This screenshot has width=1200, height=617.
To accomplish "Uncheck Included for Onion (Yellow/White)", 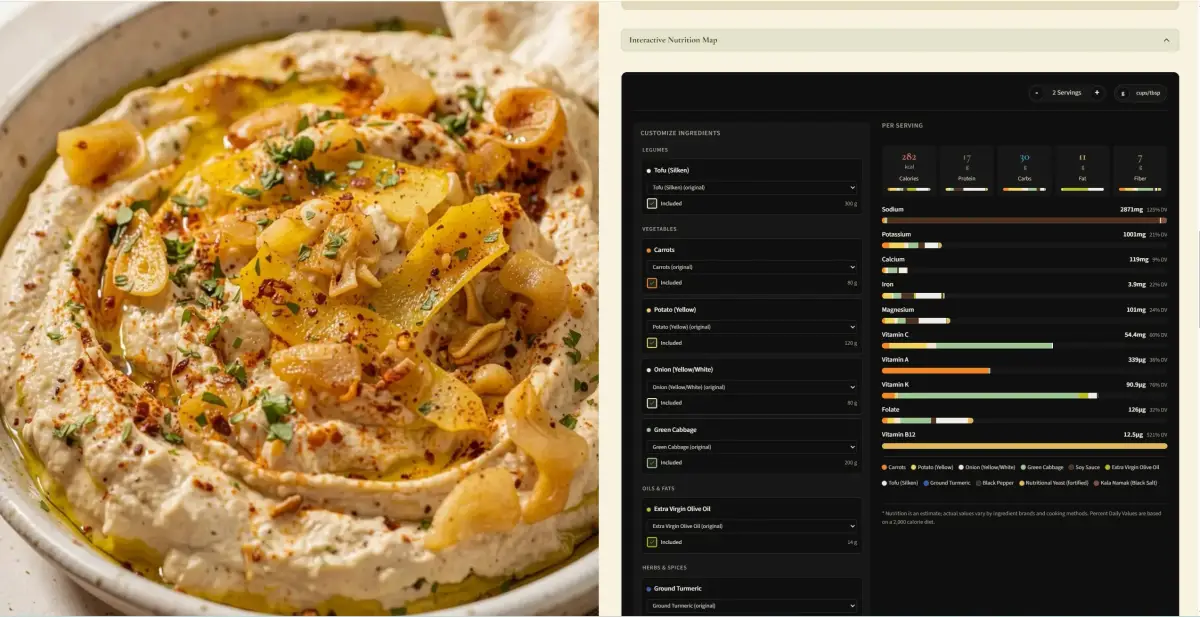I will (x=652, y=403).
